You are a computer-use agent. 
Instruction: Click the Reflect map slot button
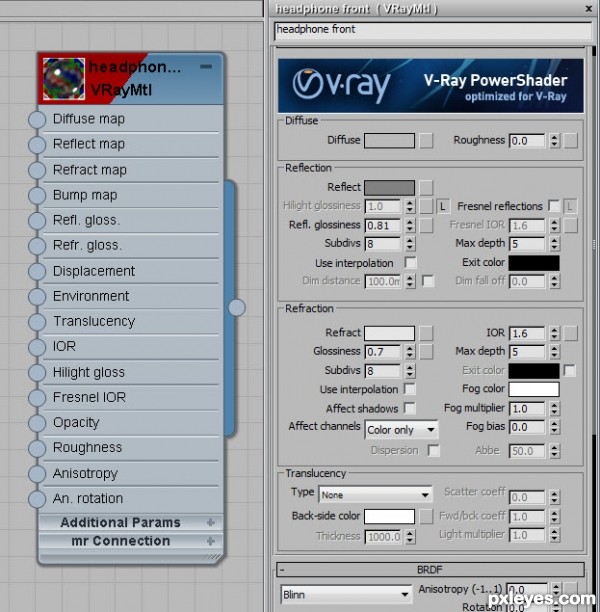(426, 188)
